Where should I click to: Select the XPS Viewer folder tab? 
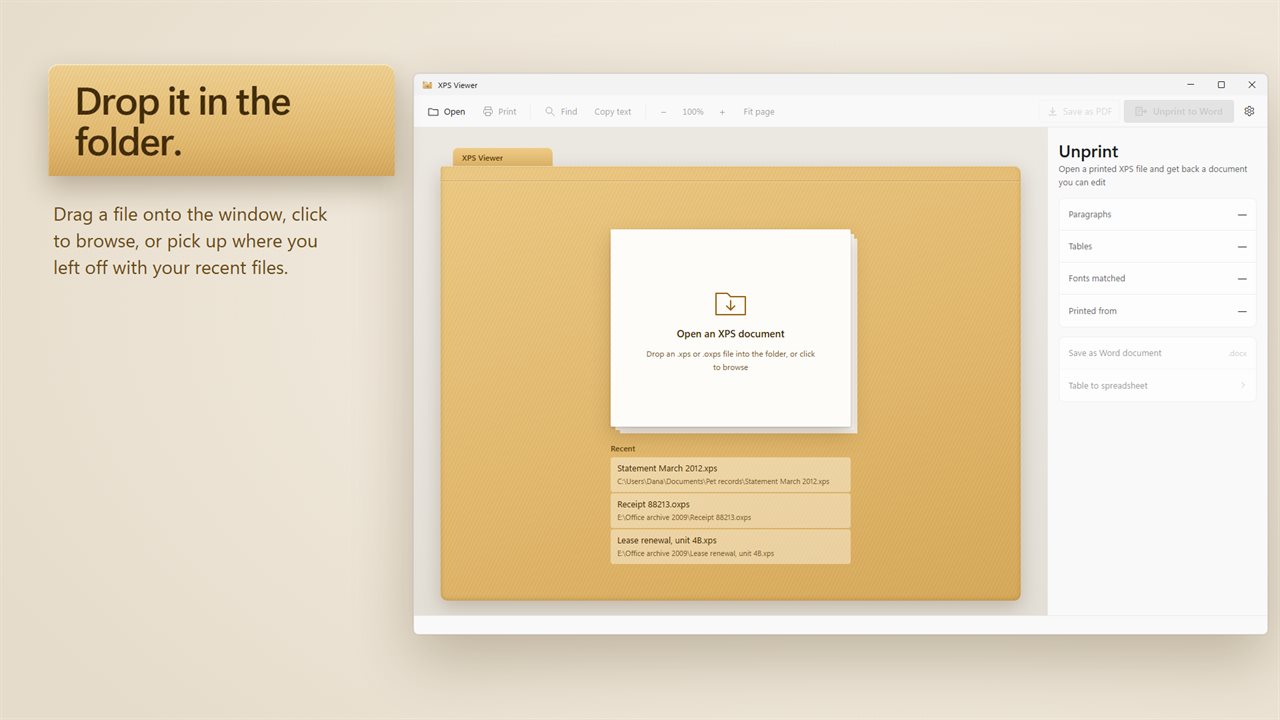tap(502, 158)
